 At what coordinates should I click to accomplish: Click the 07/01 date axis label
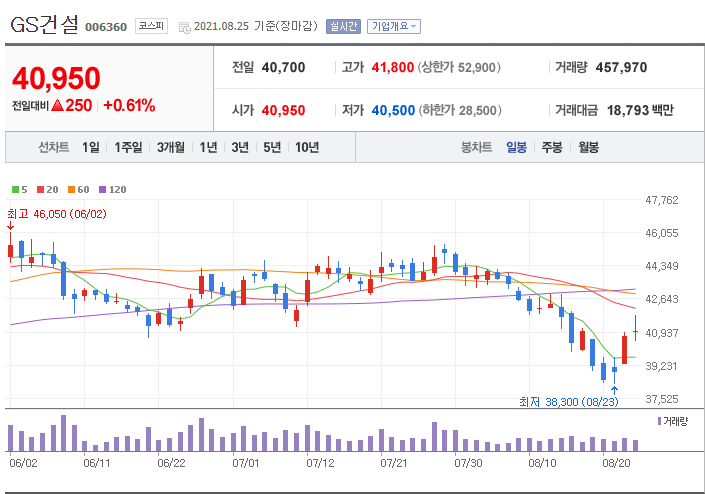pyautogui.click(x=245, y=463)
